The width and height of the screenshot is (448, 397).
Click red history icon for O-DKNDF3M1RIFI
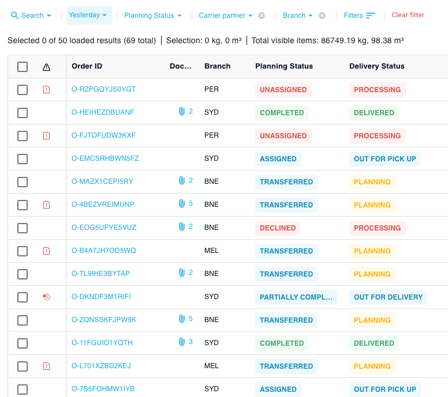[x=46, y=297]
